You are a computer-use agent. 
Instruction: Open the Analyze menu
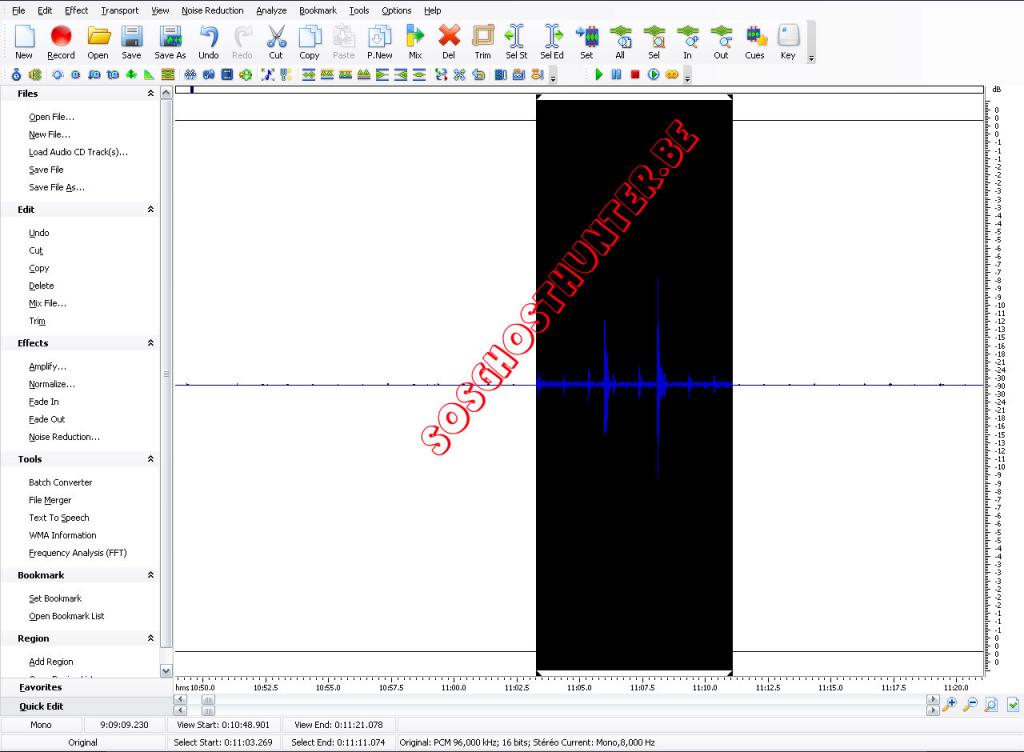click(271, 10)
